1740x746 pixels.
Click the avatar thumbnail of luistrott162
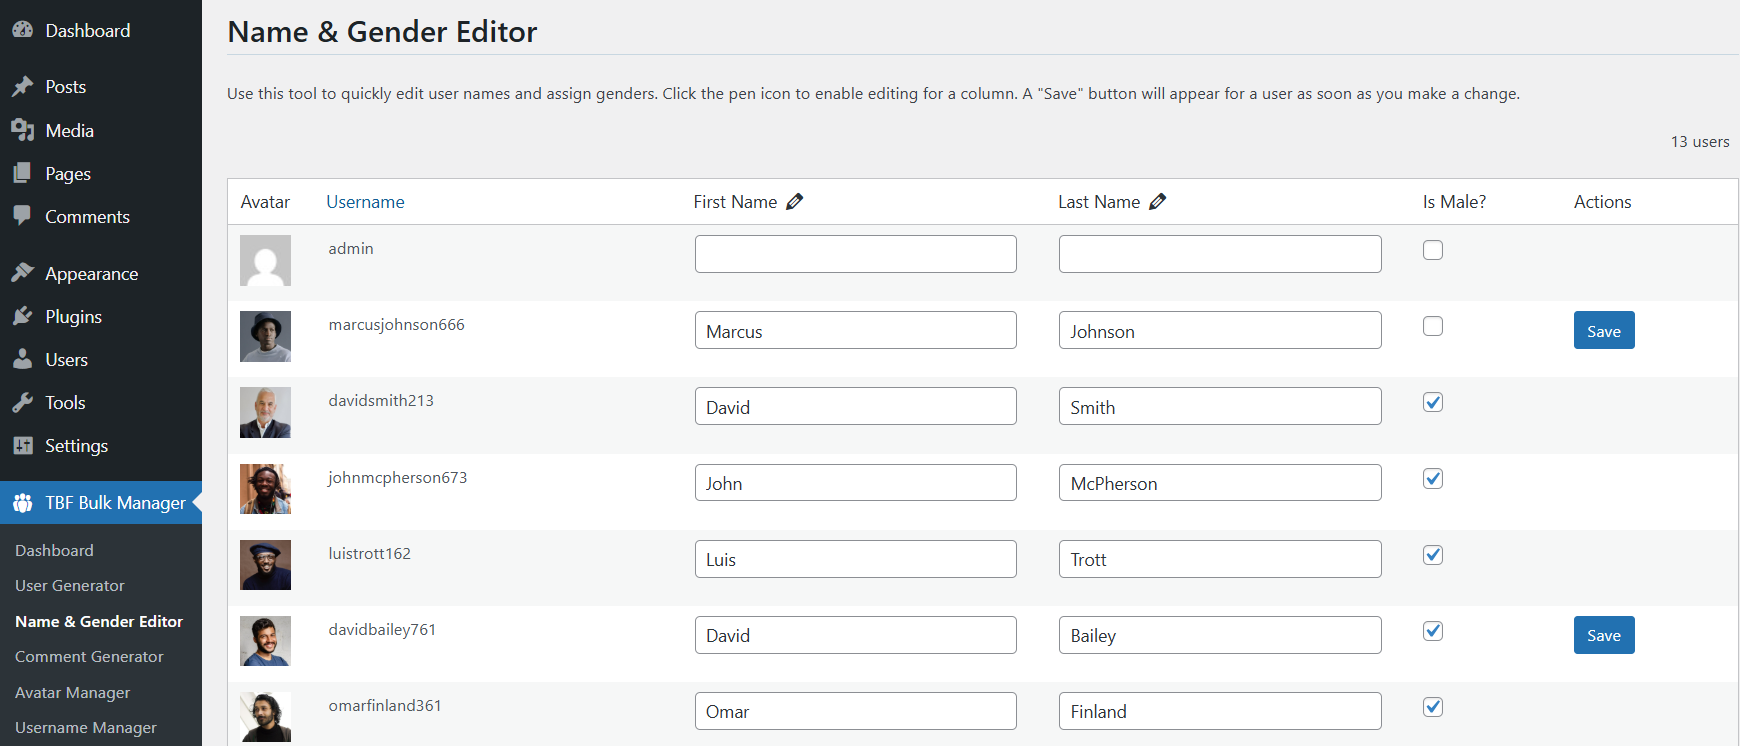tap(265, 565)
